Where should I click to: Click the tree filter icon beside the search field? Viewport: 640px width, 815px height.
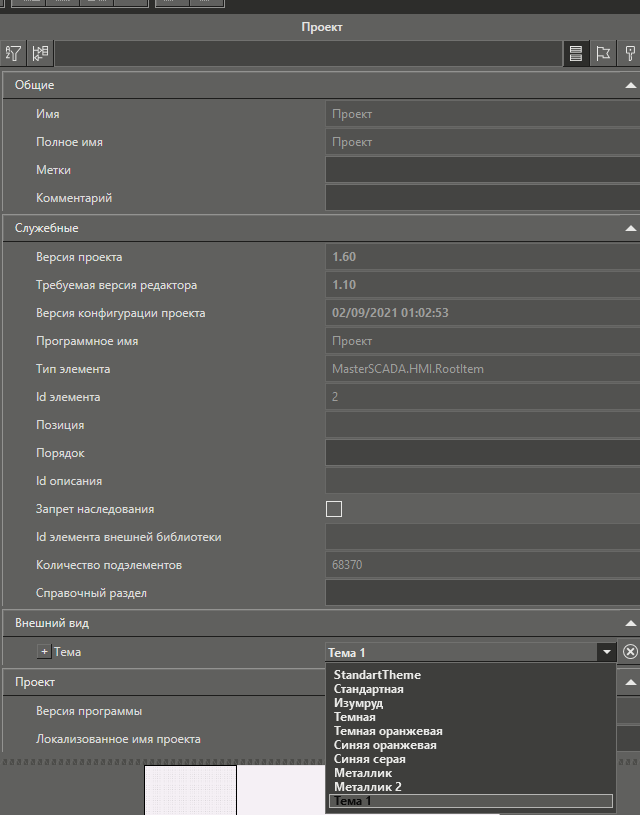pyautogui.click(x=41, y=54)
